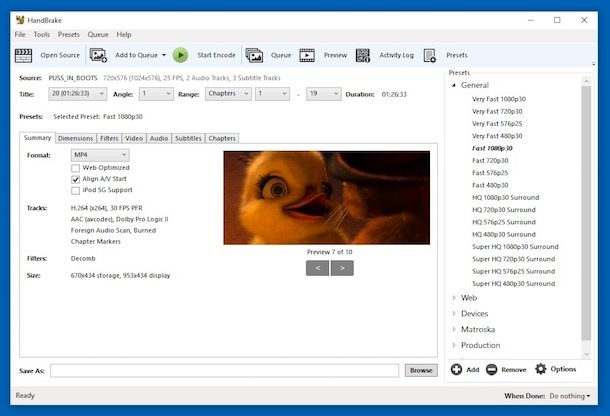Enable the Web Optimized checkbox
The width and height of the screenshot is (610, 416).
click(75, 168)
